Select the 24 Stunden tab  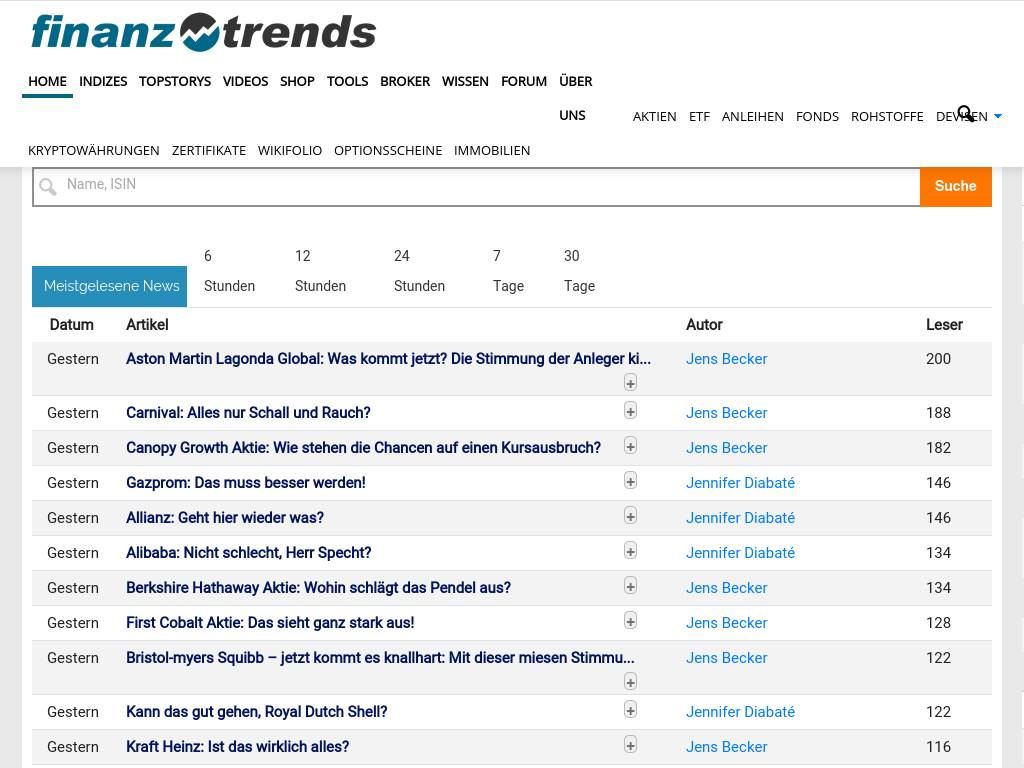[x=419, y=271]
